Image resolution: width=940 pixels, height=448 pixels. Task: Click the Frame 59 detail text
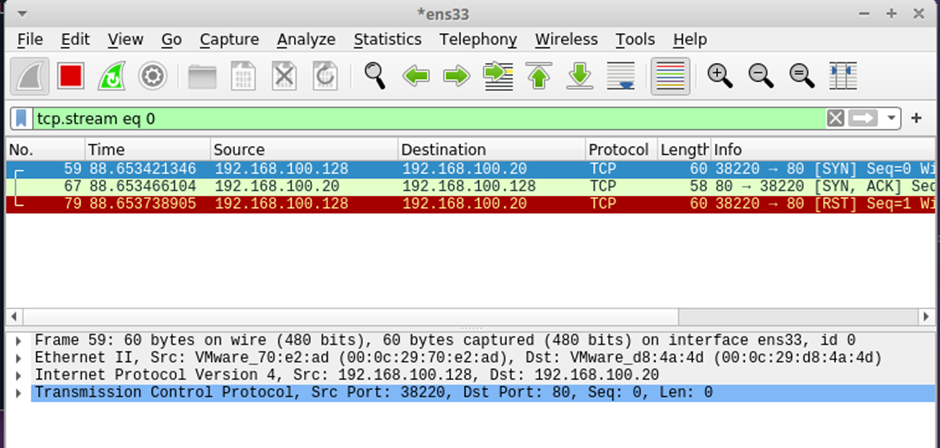(445, 341)
